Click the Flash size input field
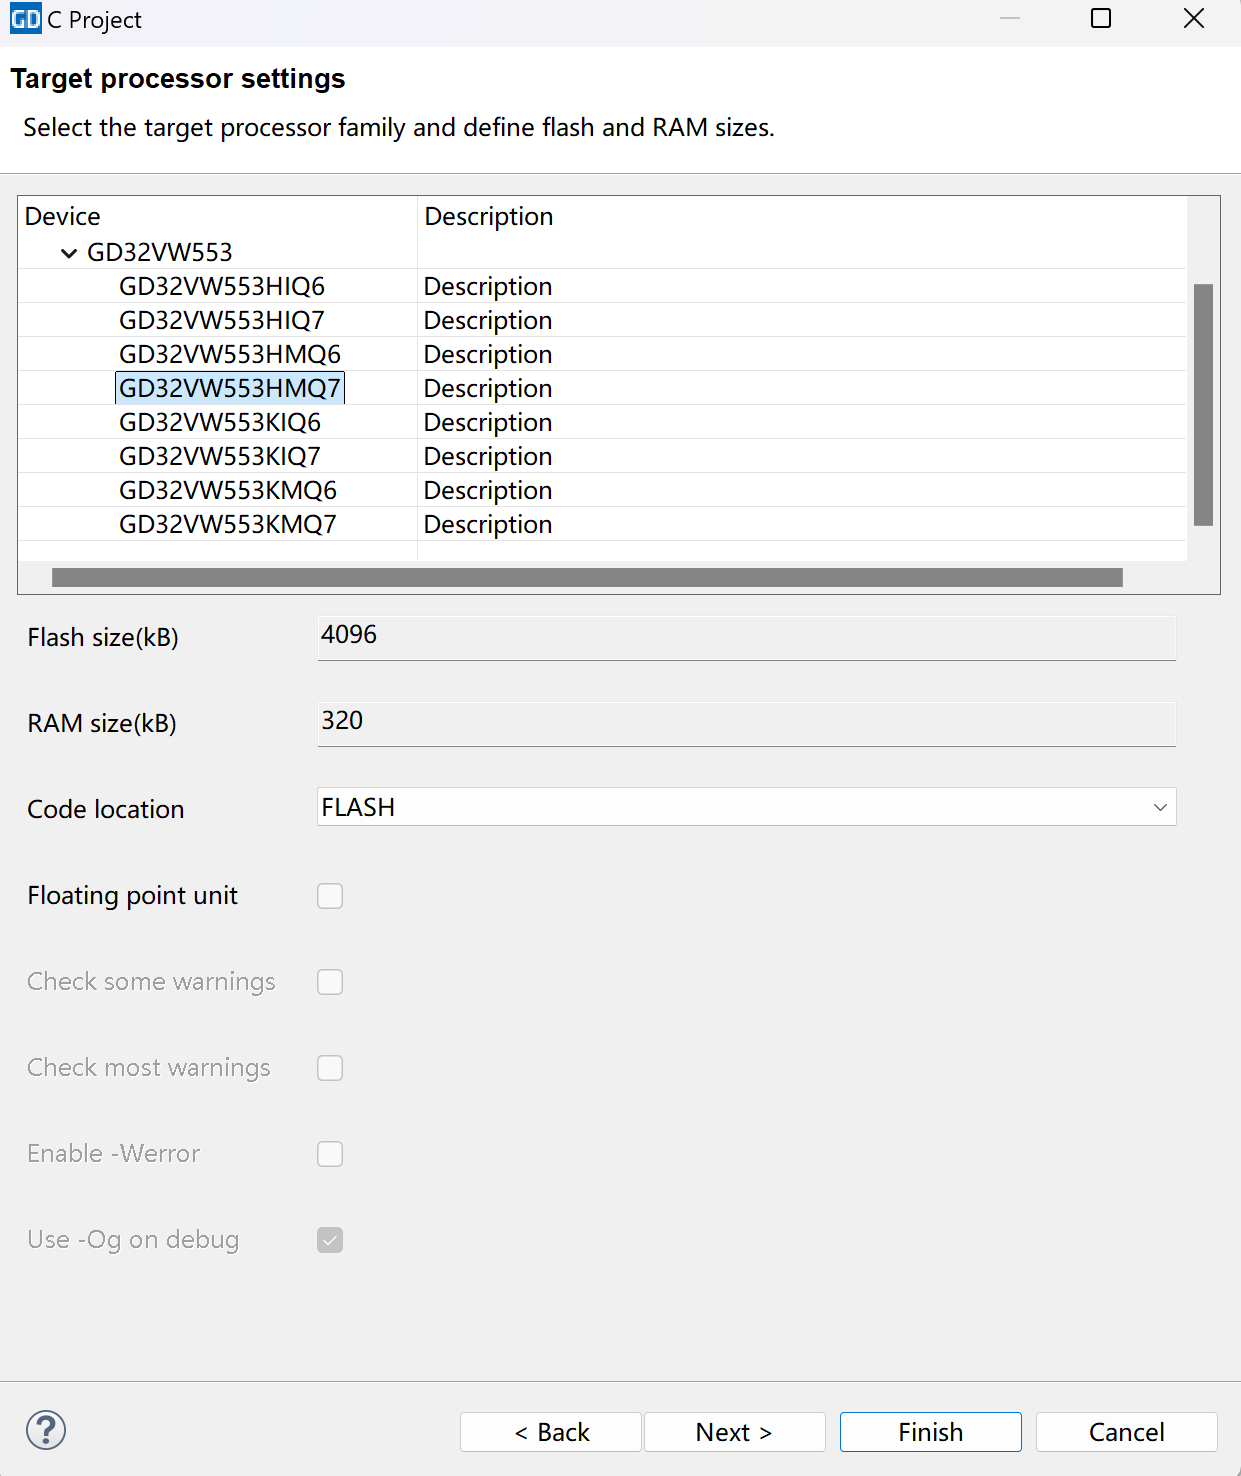This screenshot has width=1241, height=1476. click(x=746, y=637)
